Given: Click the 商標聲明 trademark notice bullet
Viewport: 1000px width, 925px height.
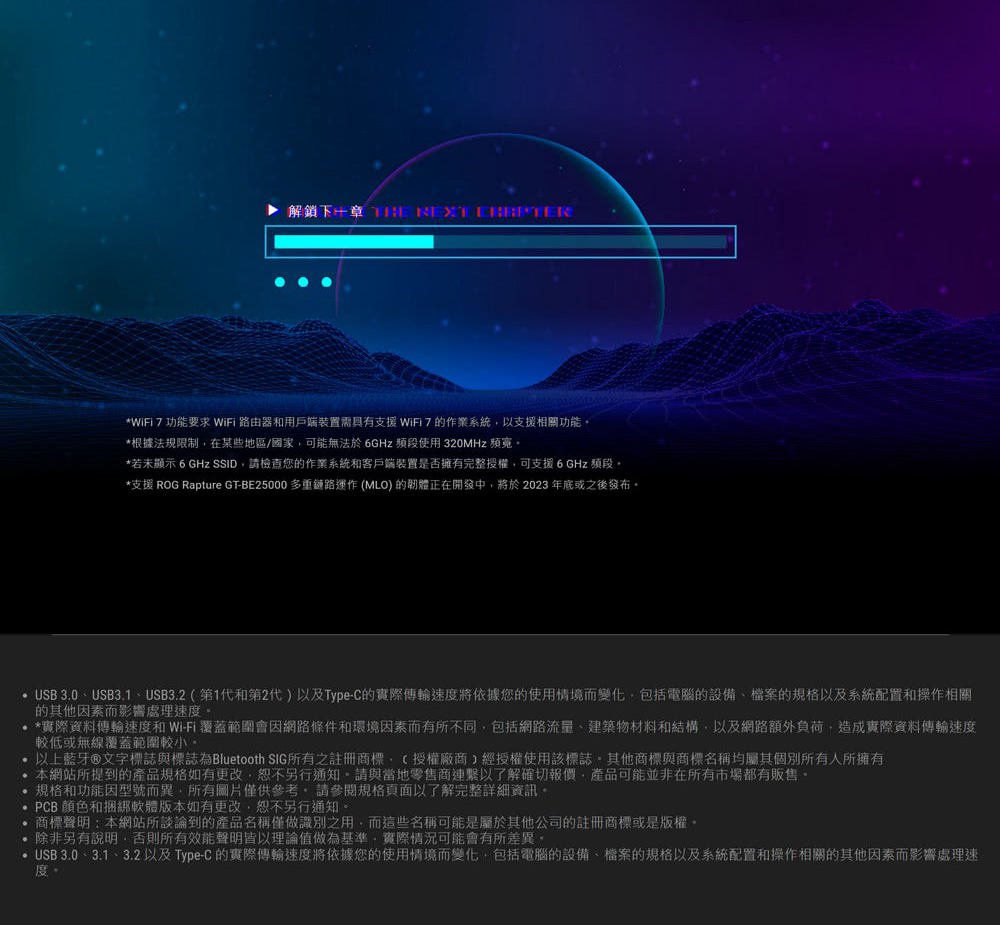Looking at the screenshot, I should [x=366, y=823].
